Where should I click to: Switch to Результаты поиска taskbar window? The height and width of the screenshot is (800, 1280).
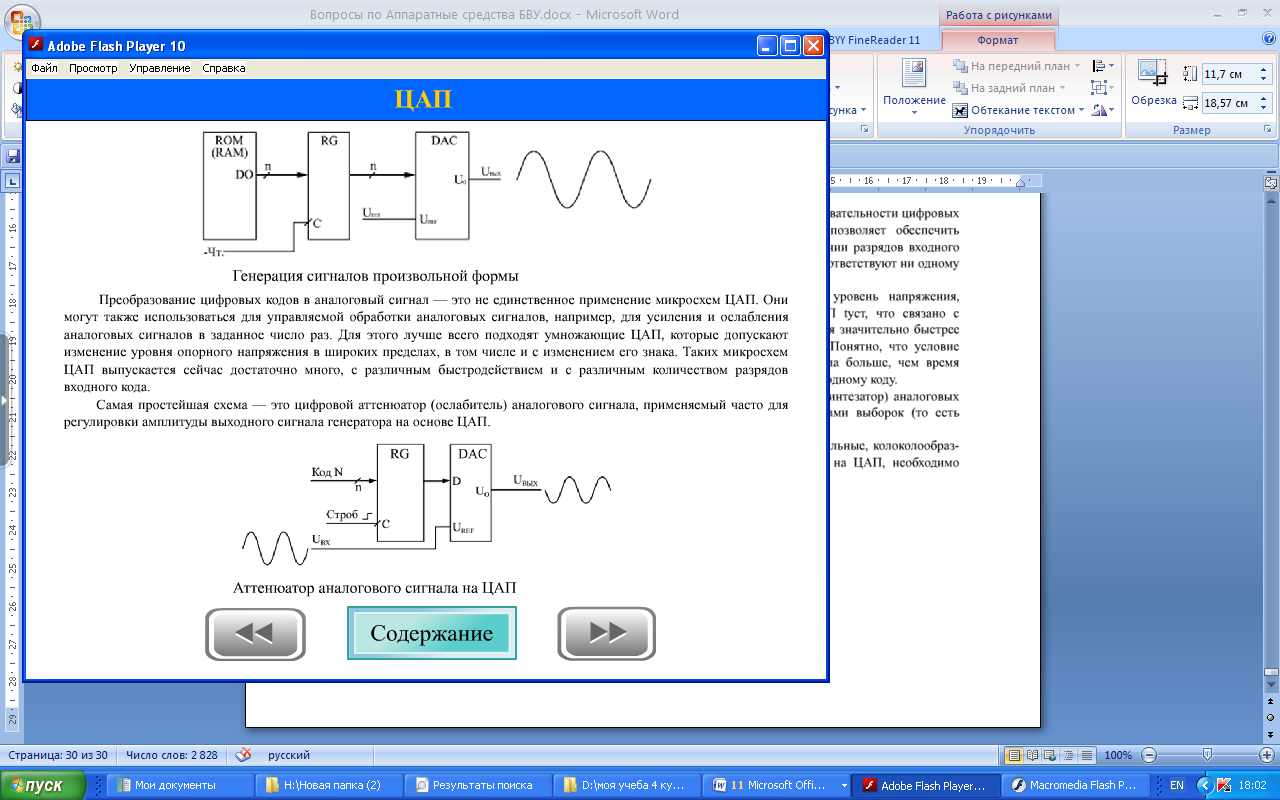point(477,786)
